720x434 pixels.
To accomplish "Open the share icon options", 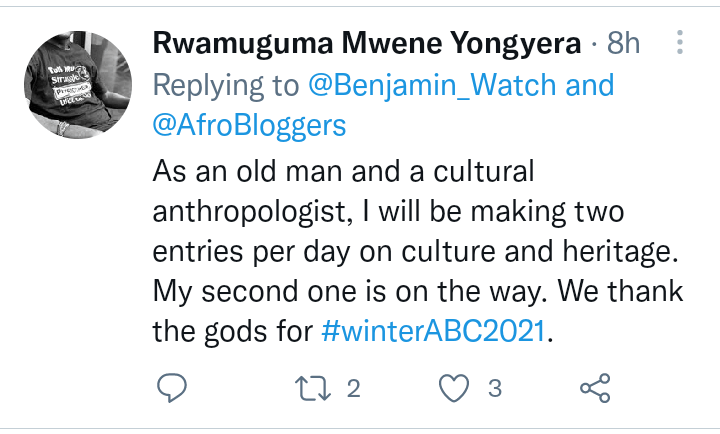I will (x=595, y=390).
